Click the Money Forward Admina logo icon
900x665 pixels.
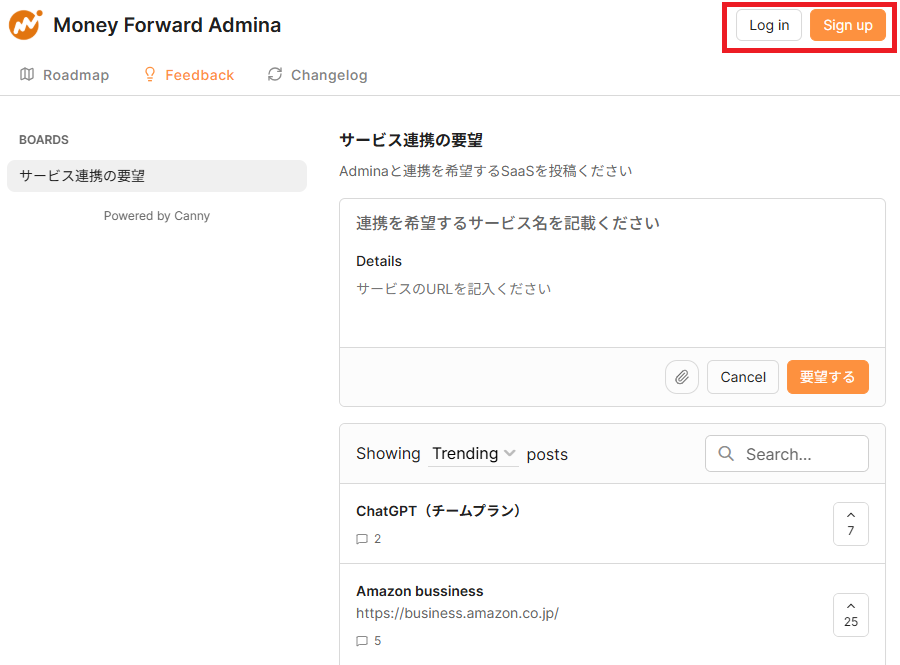pyautogui.click(x=26, y=25)
